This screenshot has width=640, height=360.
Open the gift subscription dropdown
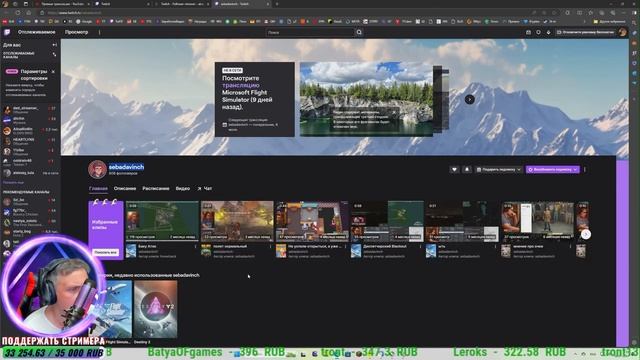[499, 169]
